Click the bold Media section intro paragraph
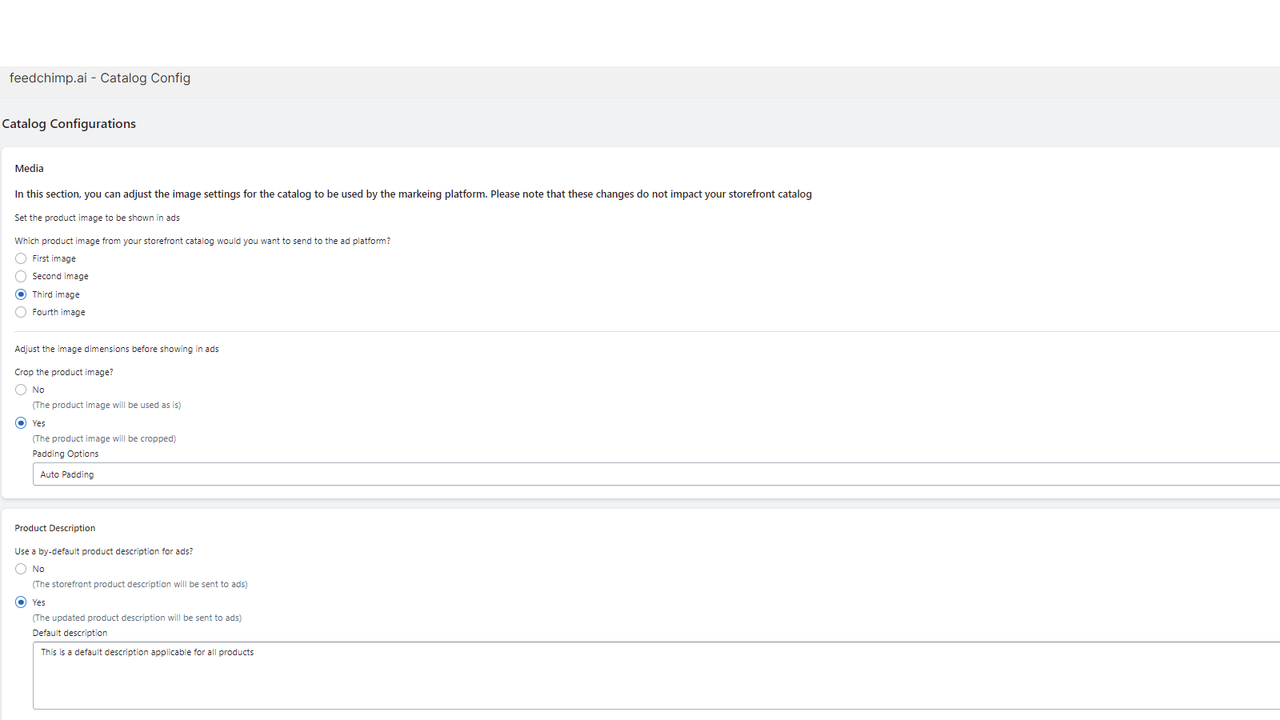This screenshot has width=1280, height=720. (413, 194)
